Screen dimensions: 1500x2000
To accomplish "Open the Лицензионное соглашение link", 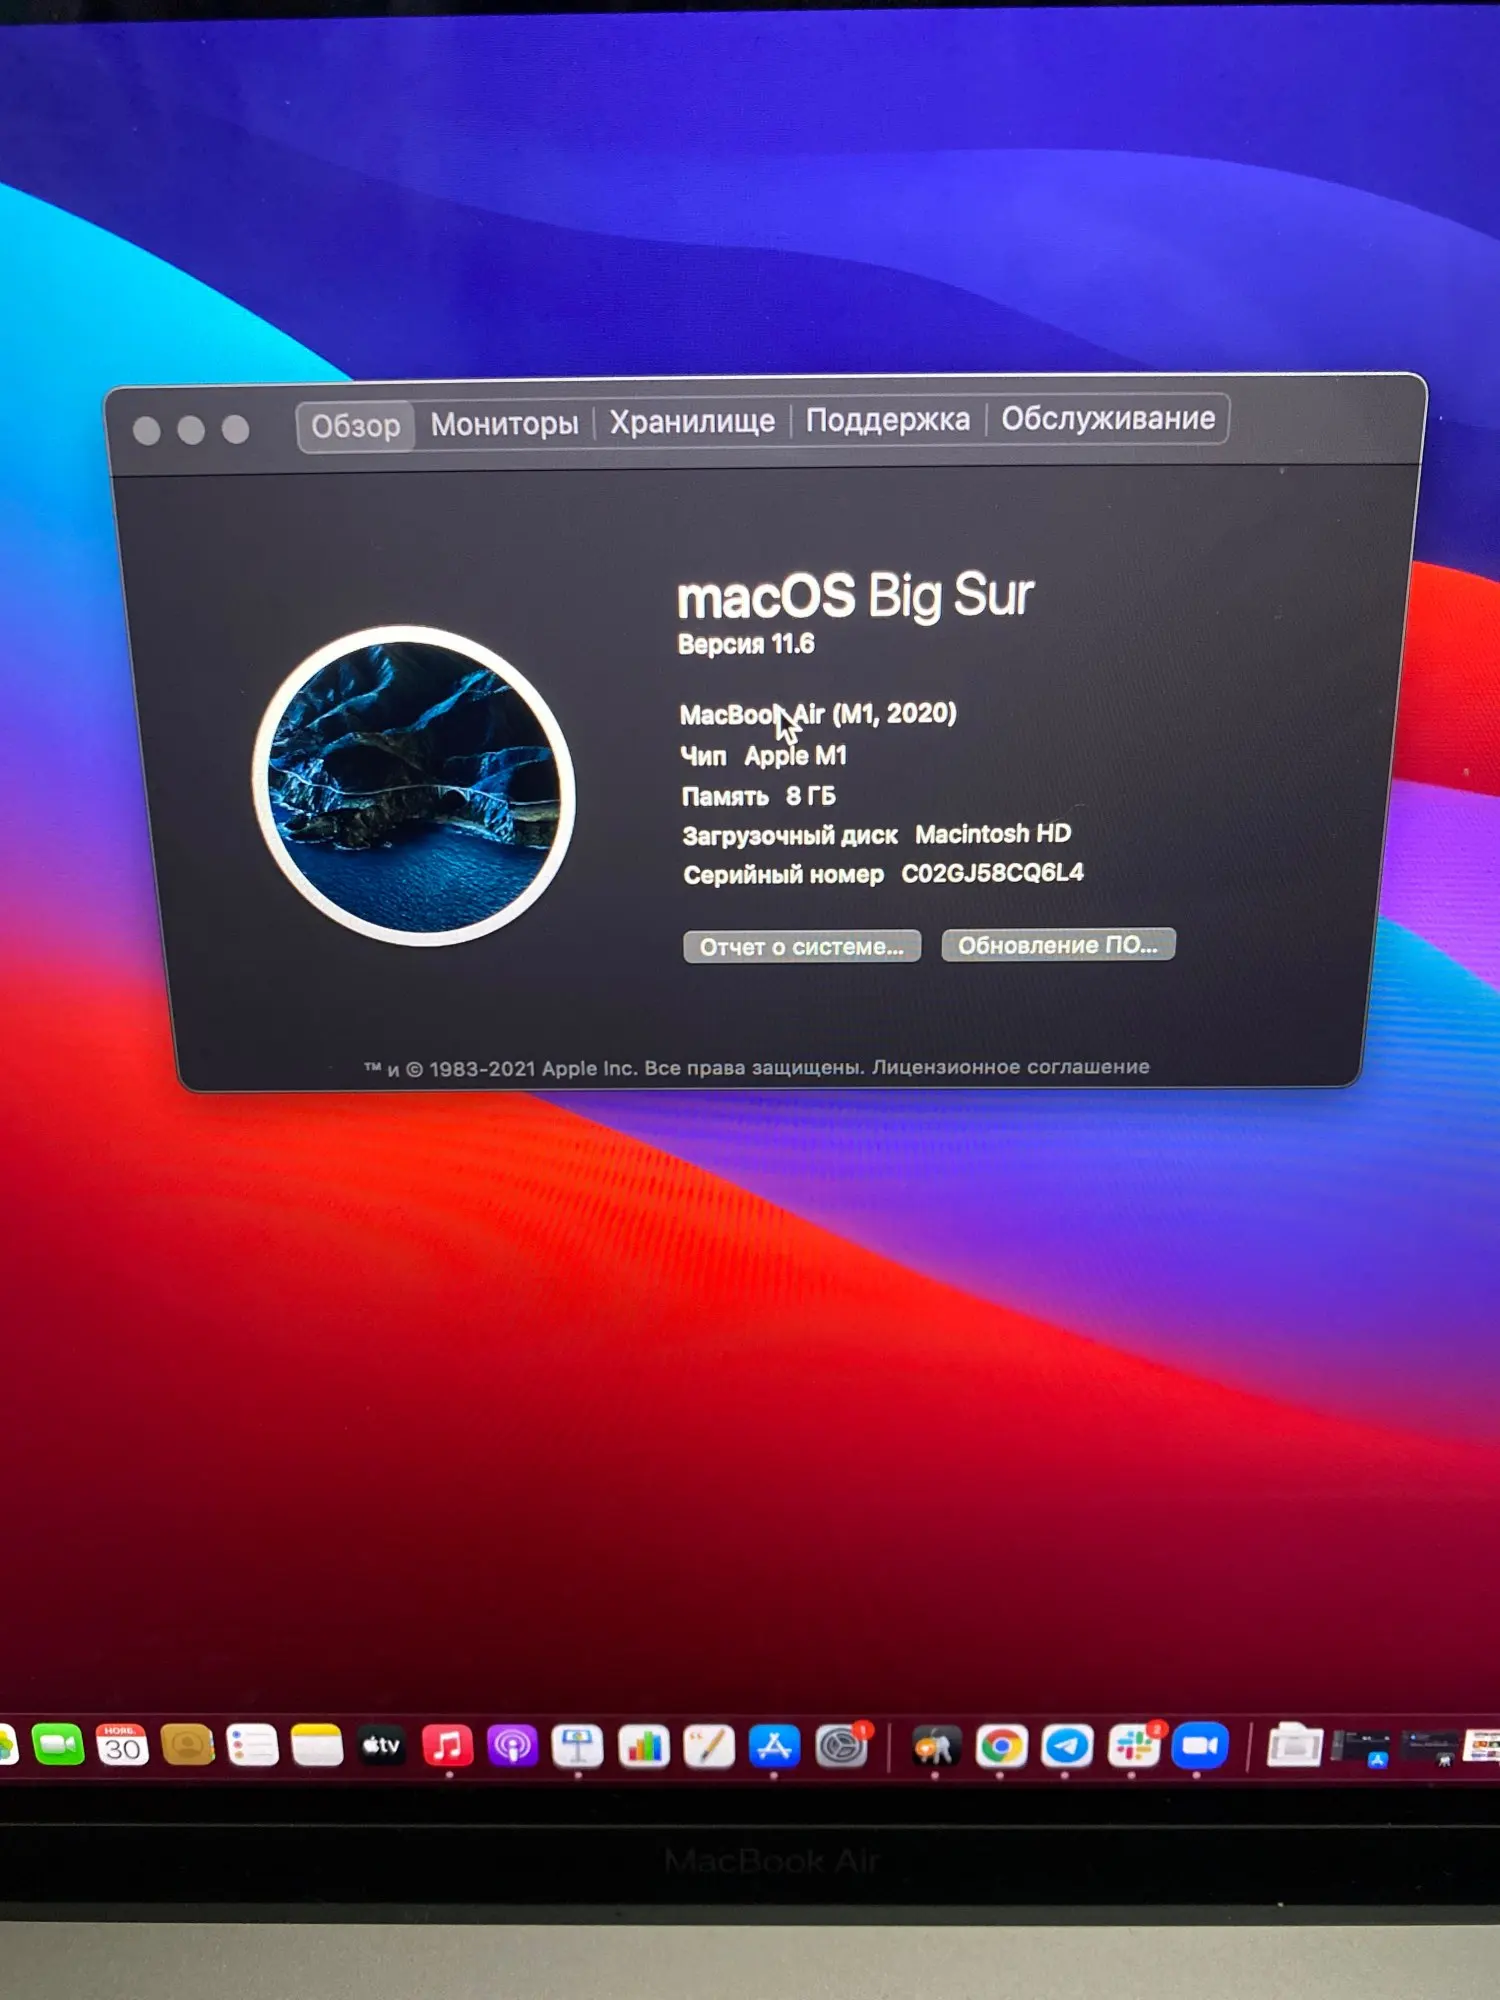I will click(x=1010, y=1067).
